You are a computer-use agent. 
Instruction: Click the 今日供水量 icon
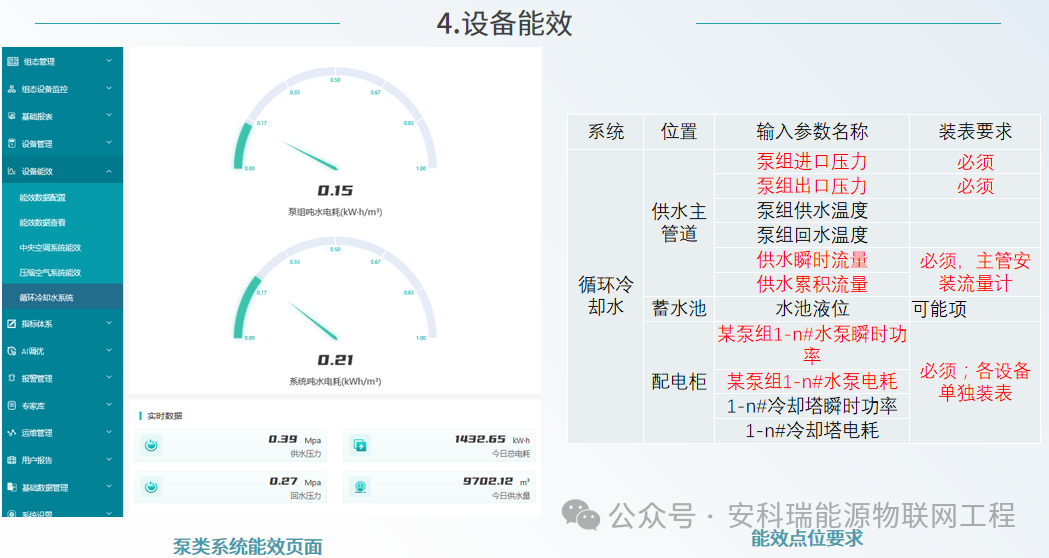[360, 487]
